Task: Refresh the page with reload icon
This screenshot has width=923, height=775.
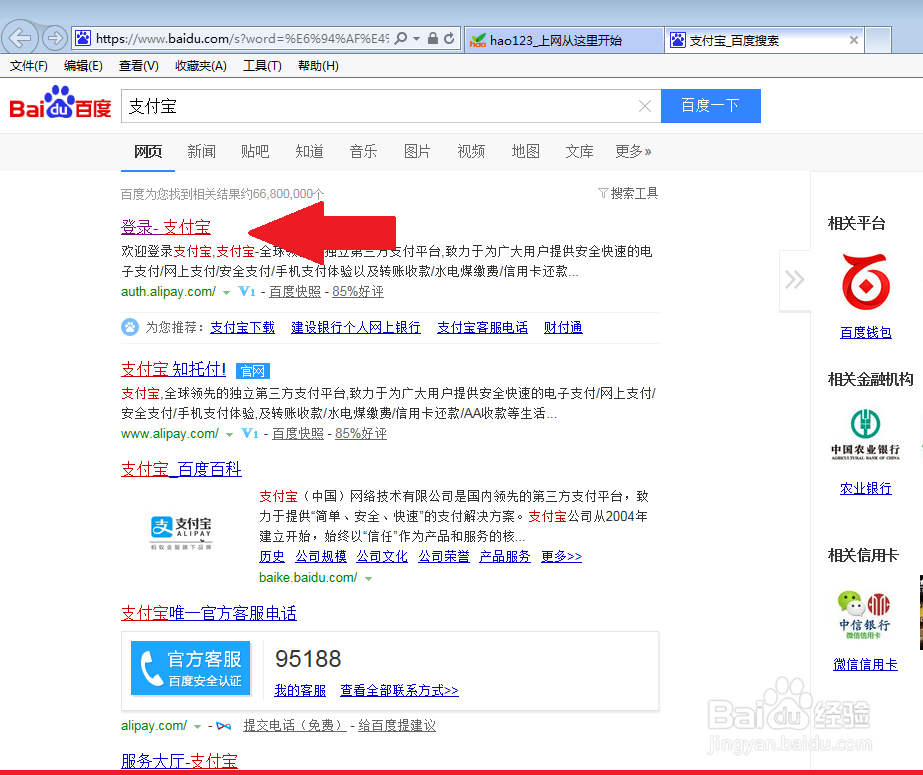Action: [x=449, y=38]
